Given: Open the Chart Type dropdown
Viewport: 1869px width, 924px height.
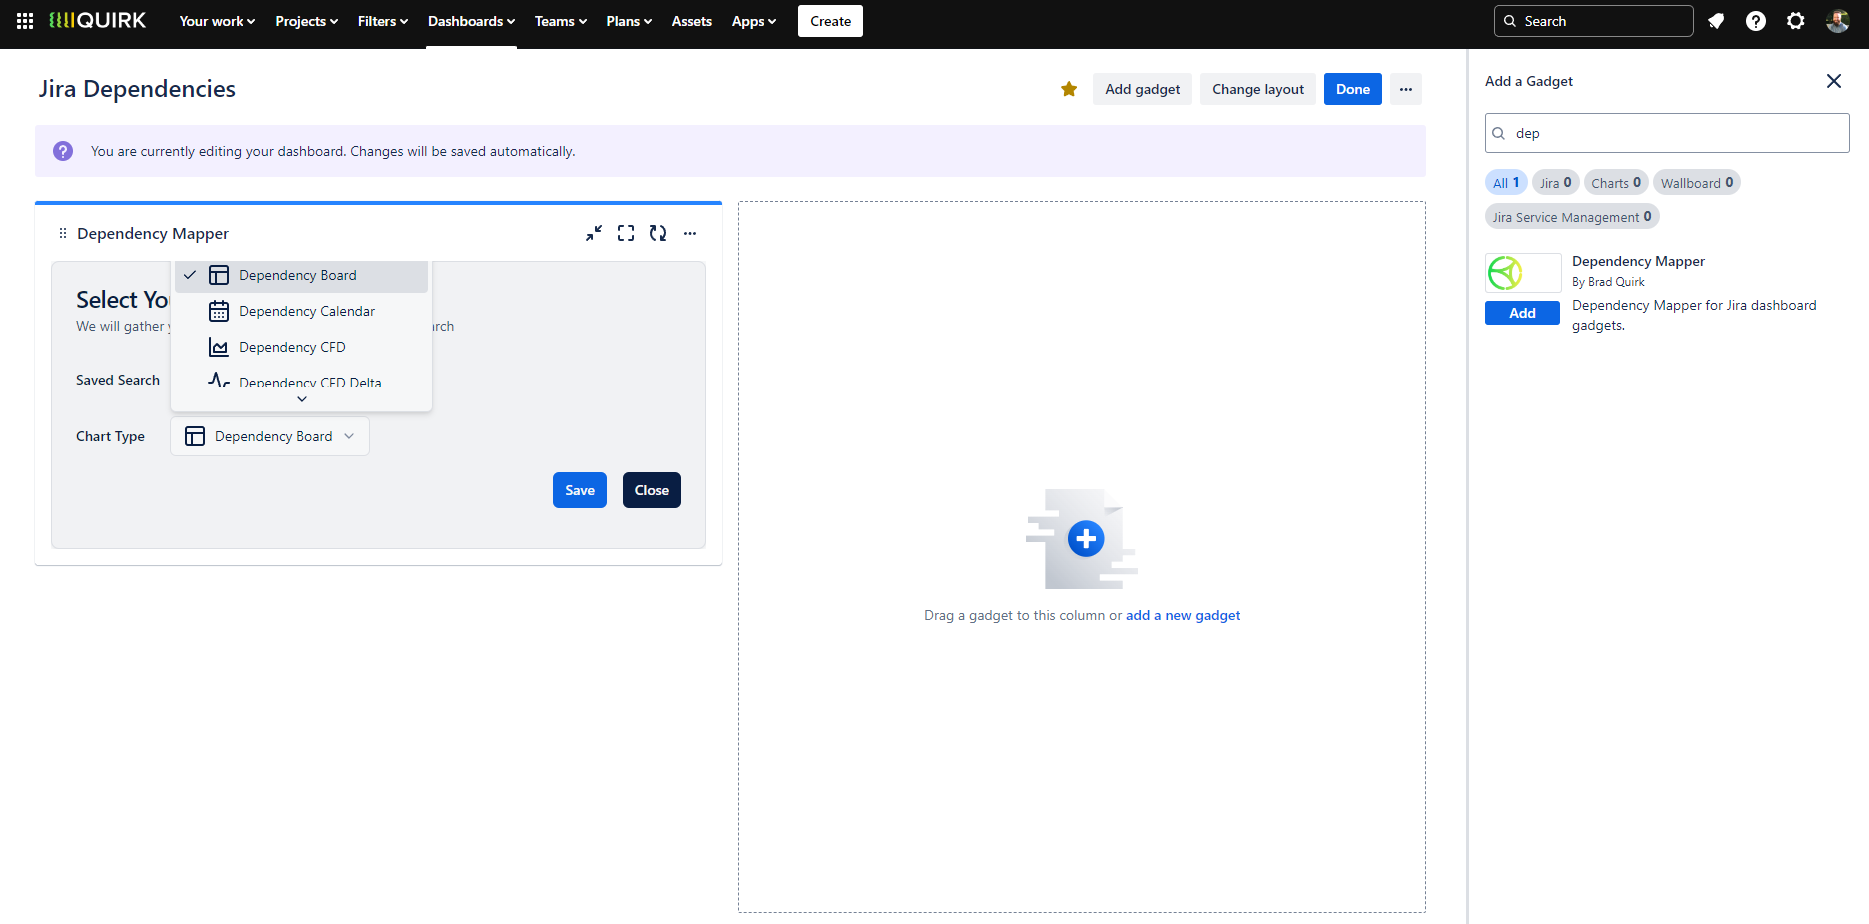Looking at the screenshot, I should pyautogui.click(x=270, y=436).
